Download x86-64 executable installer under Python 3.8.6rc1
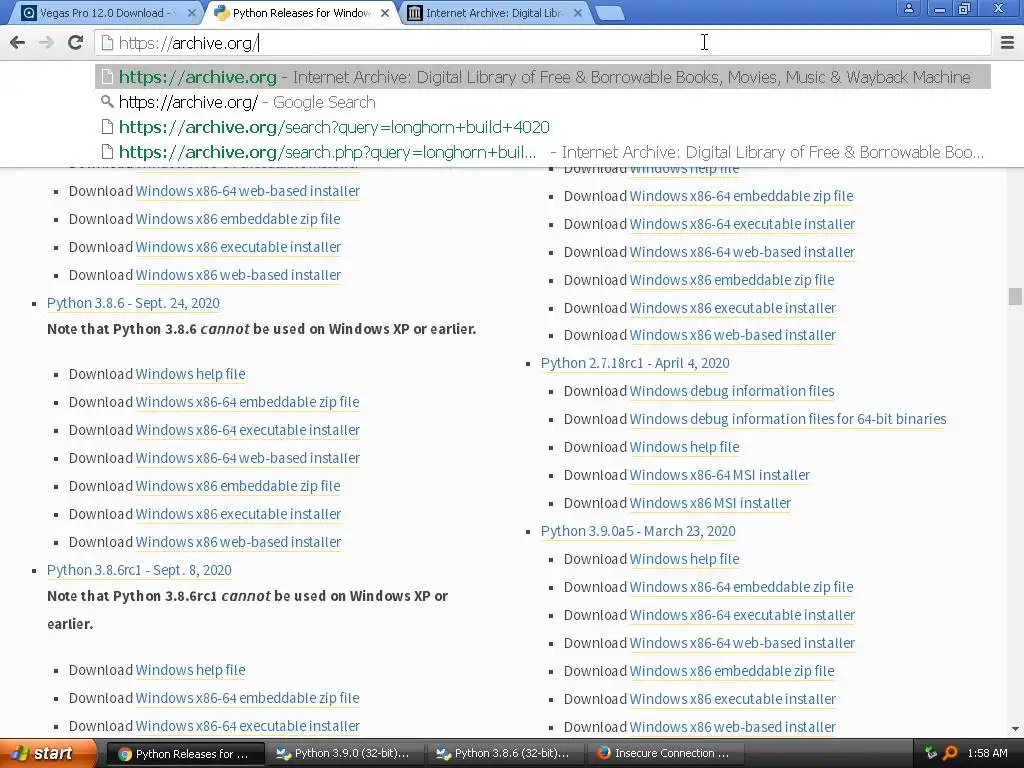This screenshot has height=768, width=1024. coord(248,726)
